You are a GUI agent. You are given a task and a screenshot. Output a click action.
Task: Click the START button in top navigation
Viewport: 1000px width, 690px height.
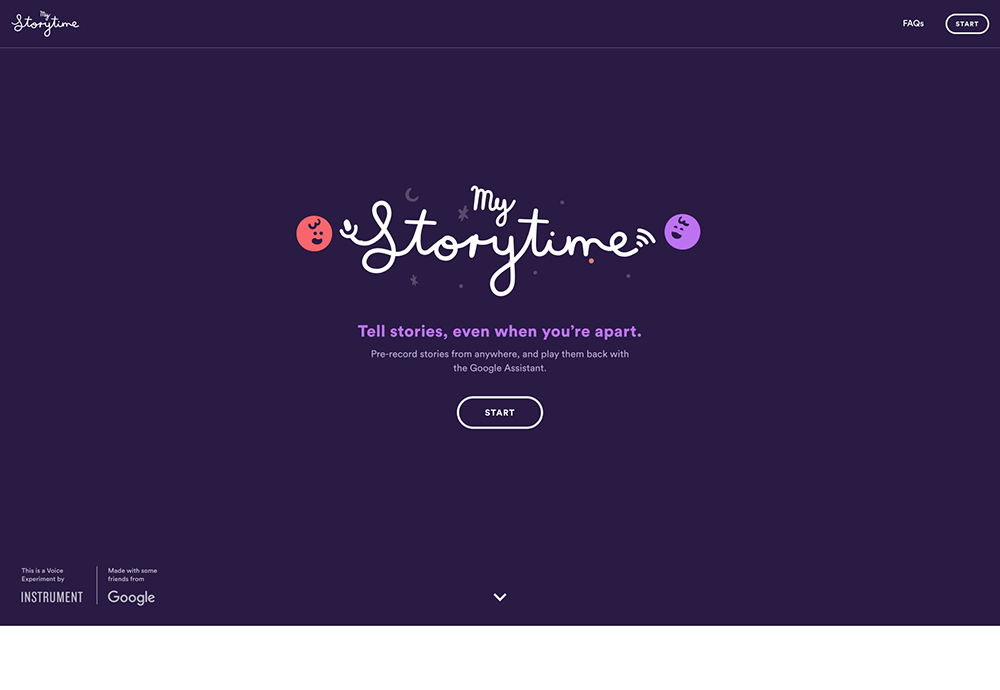pyautogui.click(x=967, y=24)
